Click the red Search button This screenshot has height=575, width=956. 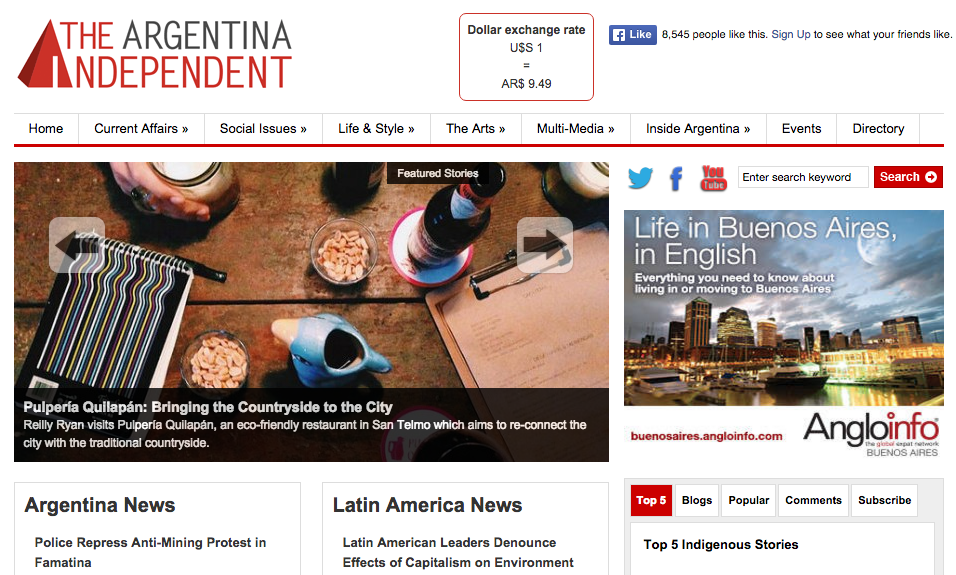click(x=908, y=177)
